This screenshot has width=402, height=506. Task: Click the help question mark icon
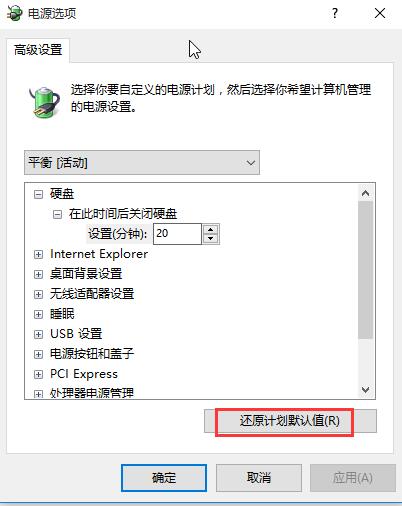(335, 13)
